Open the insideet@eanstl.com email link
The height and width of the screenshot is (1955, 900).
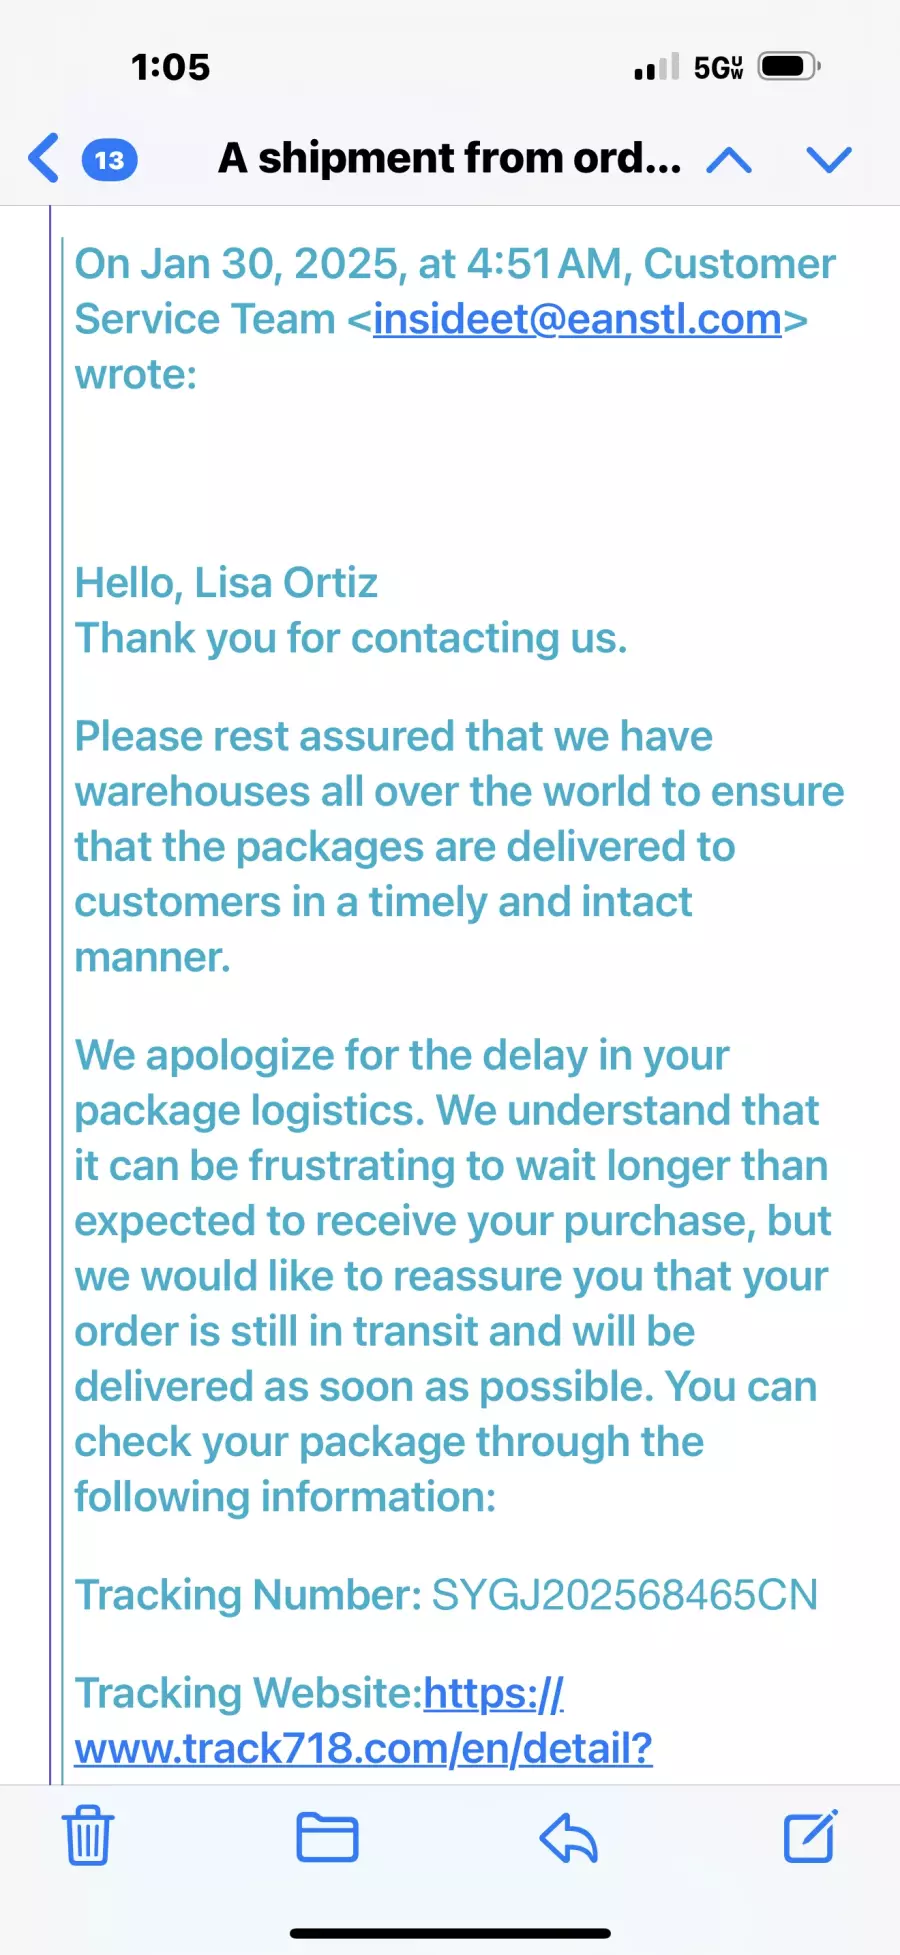tap(577, 319)
